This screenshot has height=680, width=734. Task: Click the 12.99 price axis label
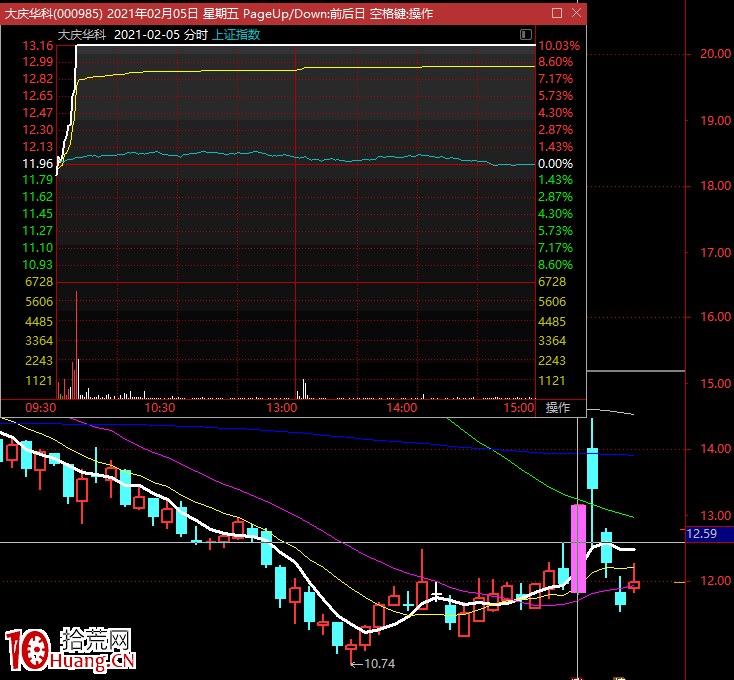pos(38,62)
